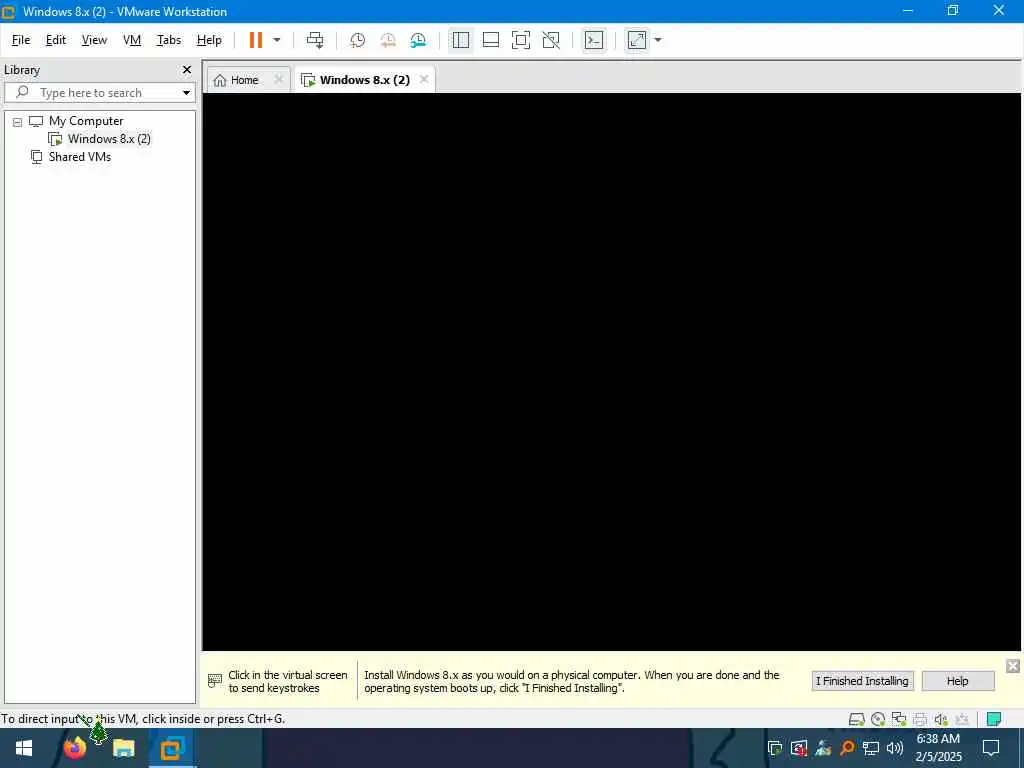Select Shared VMs in the library
This screenshot has width=1024, height=768.
[80, 157]
